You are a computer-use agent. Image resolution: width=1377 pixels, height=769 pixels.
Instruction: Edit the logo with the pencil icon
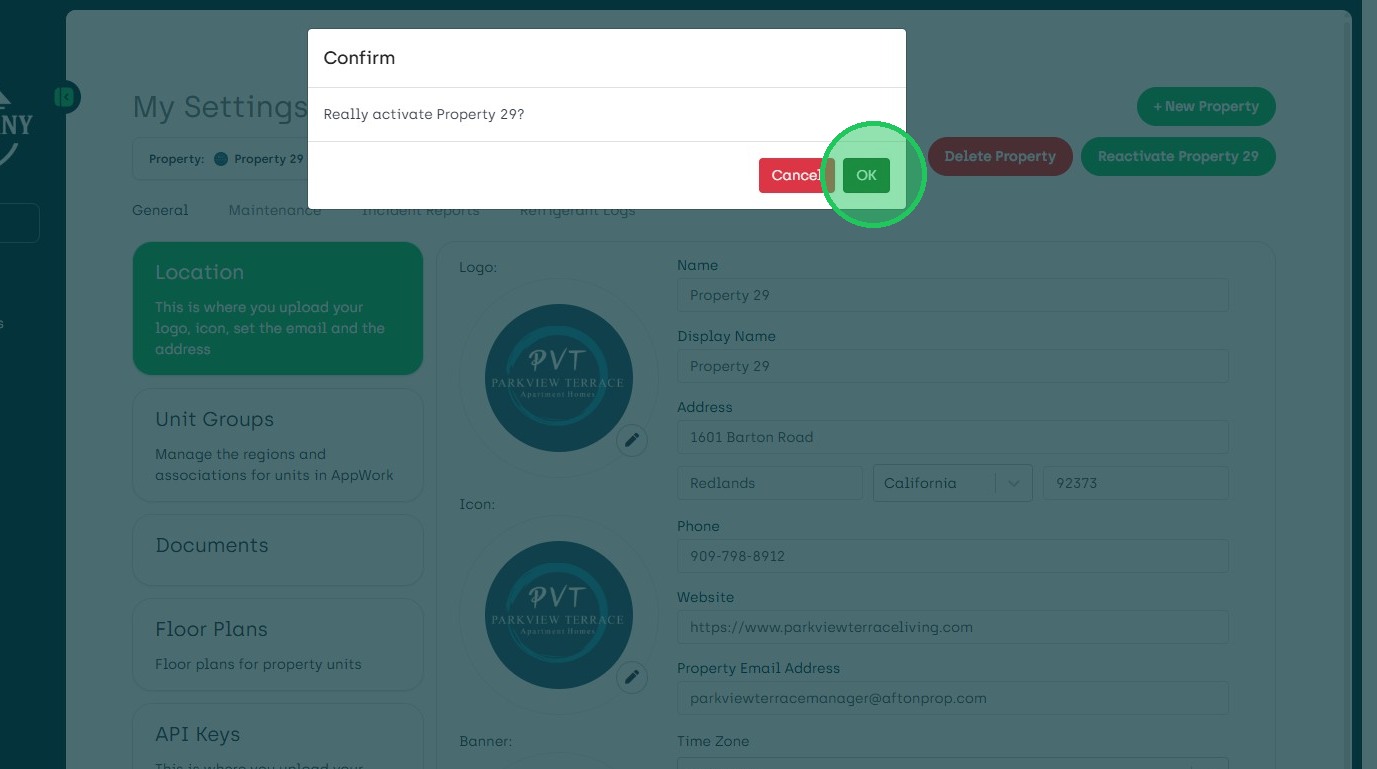[x=632, y=440]
